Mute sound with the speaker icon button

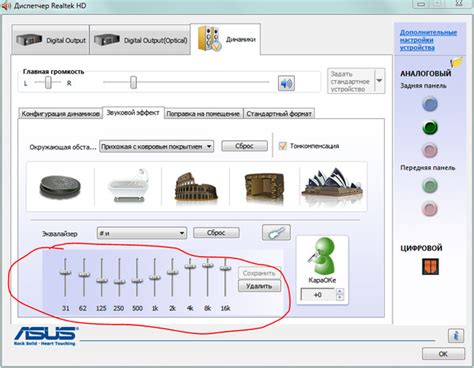[x=286, y=83]
